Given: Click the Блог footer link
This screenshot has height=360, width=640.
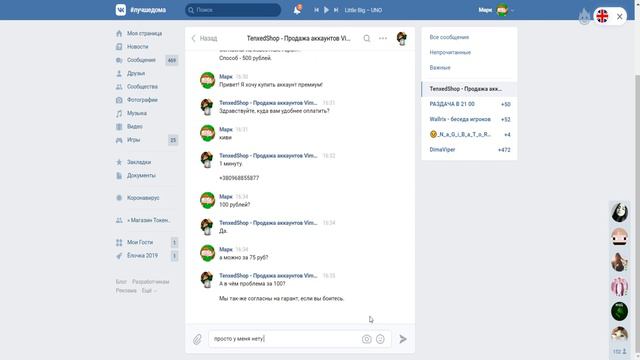Looking at the screenshot, I should click(x=121, y=282).
